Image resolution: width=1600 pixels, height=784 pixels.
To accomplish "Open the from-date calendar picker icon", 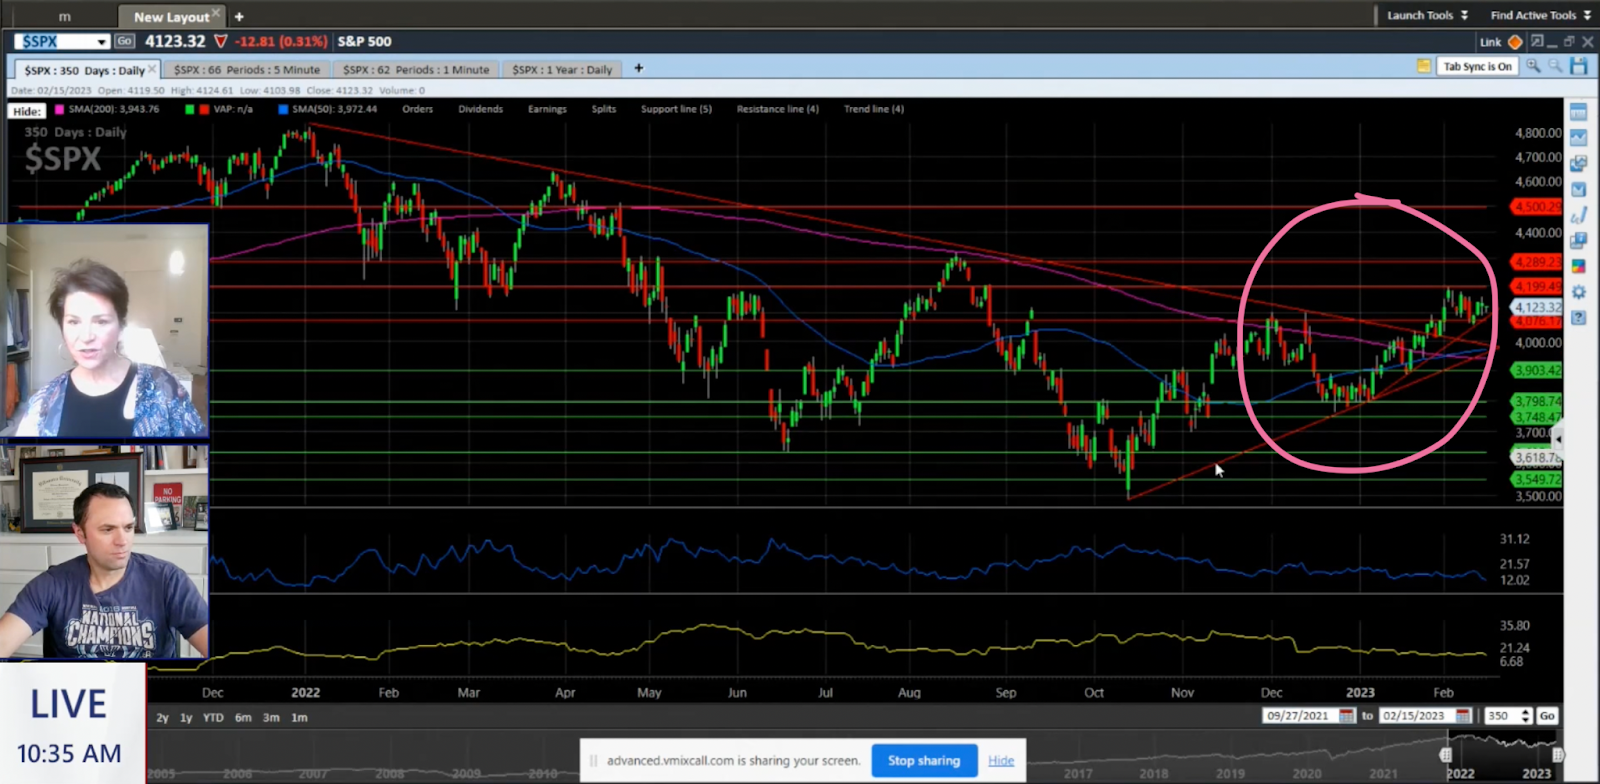I will [x=1347, y=716].
